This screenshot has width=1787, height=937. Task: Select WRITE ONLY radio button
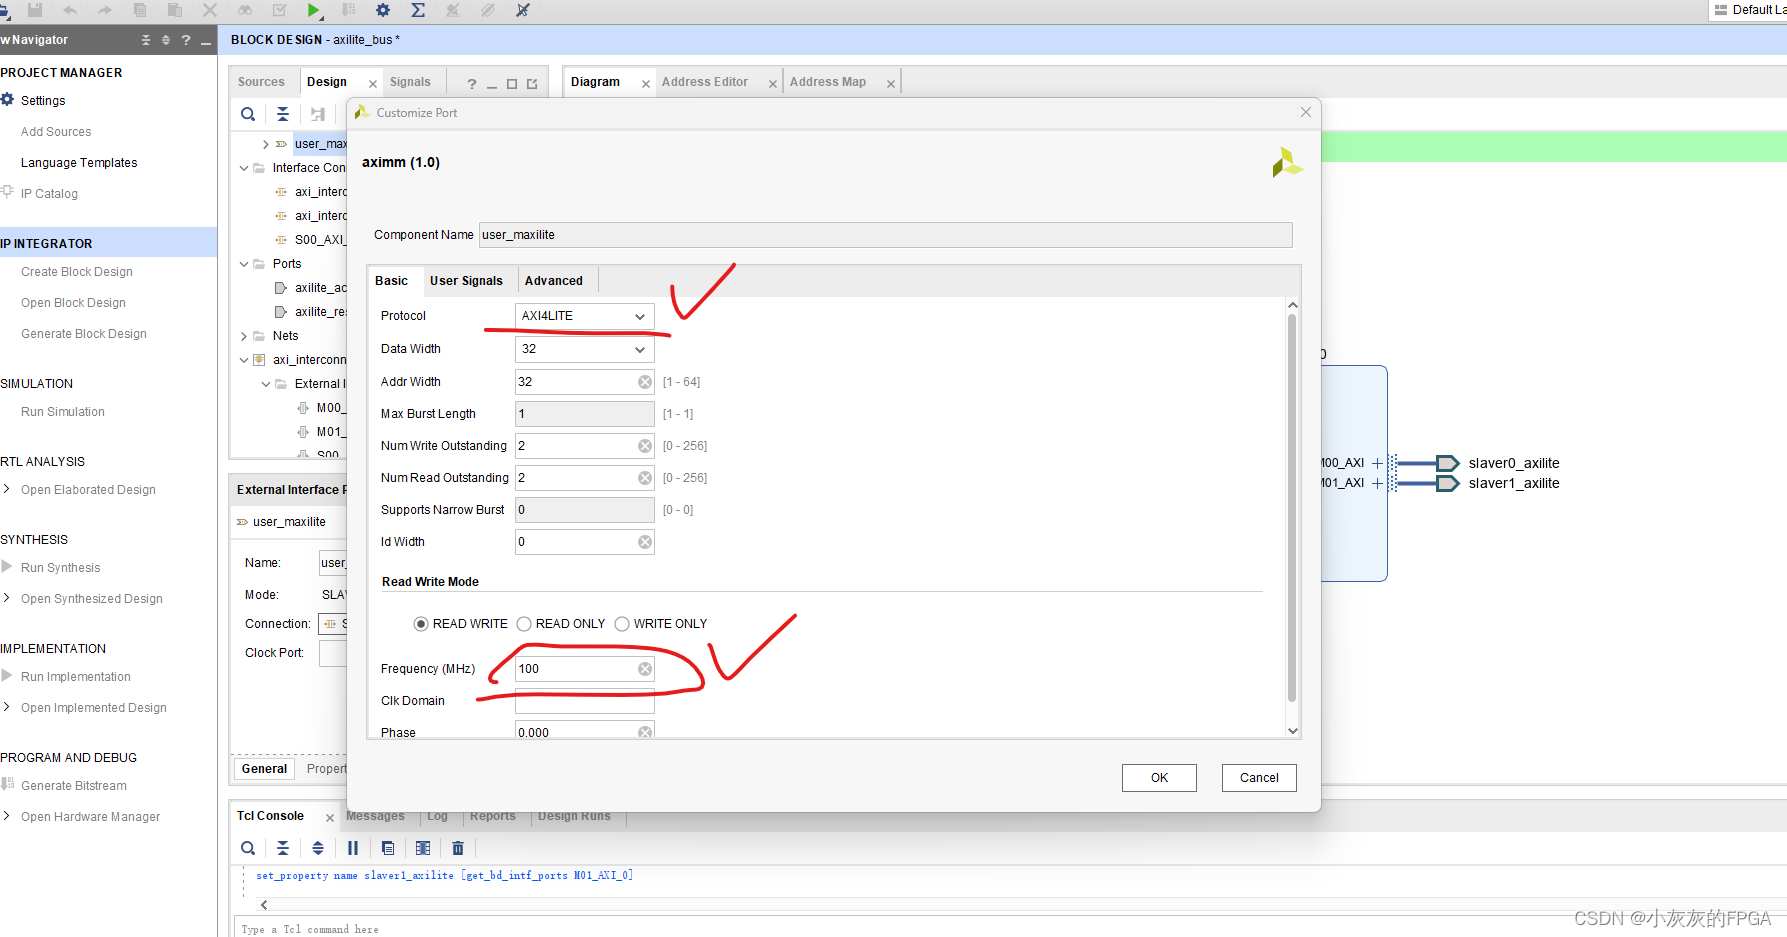[622, 624]
